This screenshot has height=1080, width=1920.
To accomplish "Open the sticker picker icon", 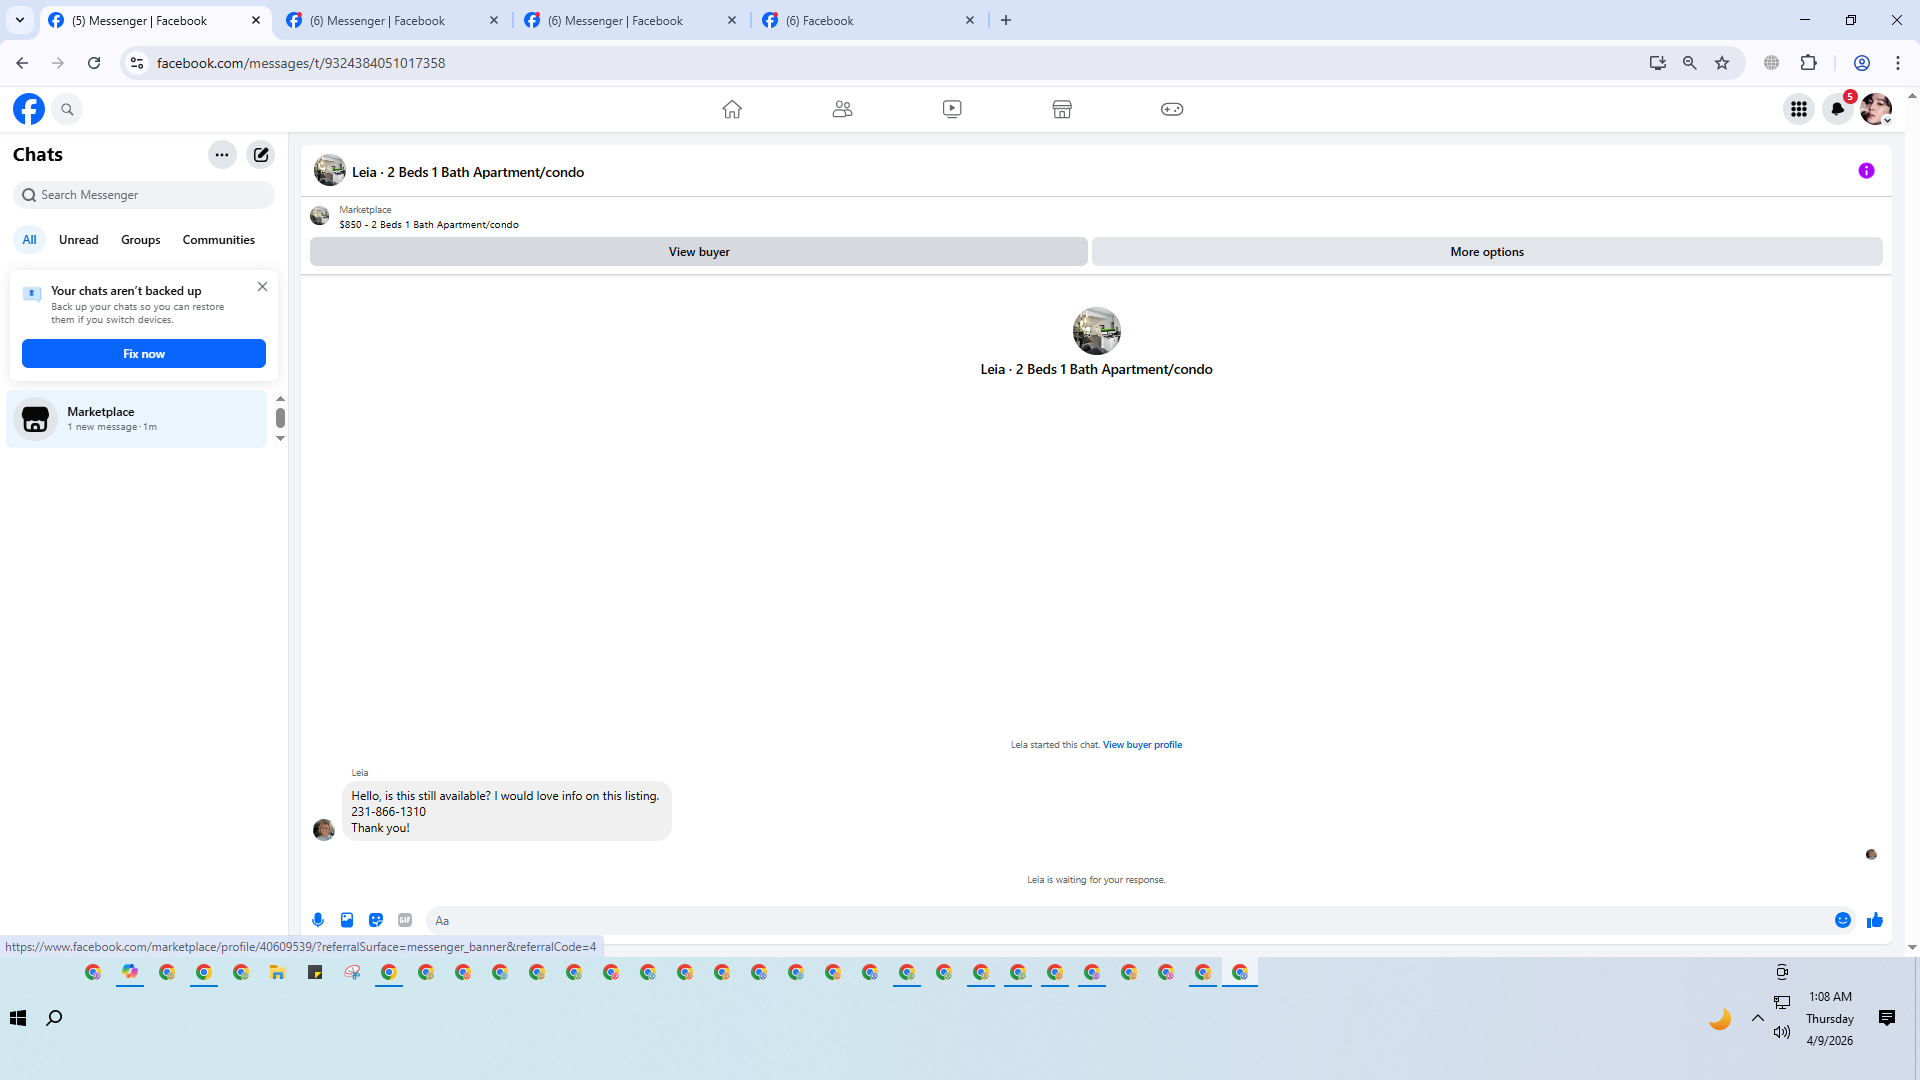I will pos(376,920).
